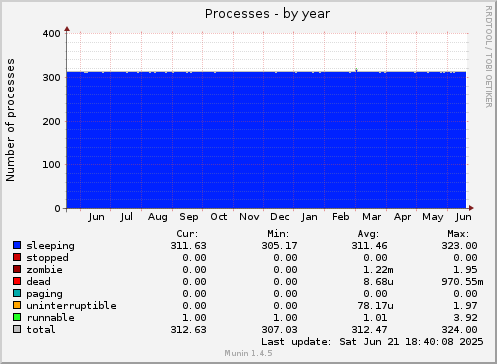This screenshot has height=364, width=497.
Task: Click the 'Last update' timestamp text
Action: 372,342
